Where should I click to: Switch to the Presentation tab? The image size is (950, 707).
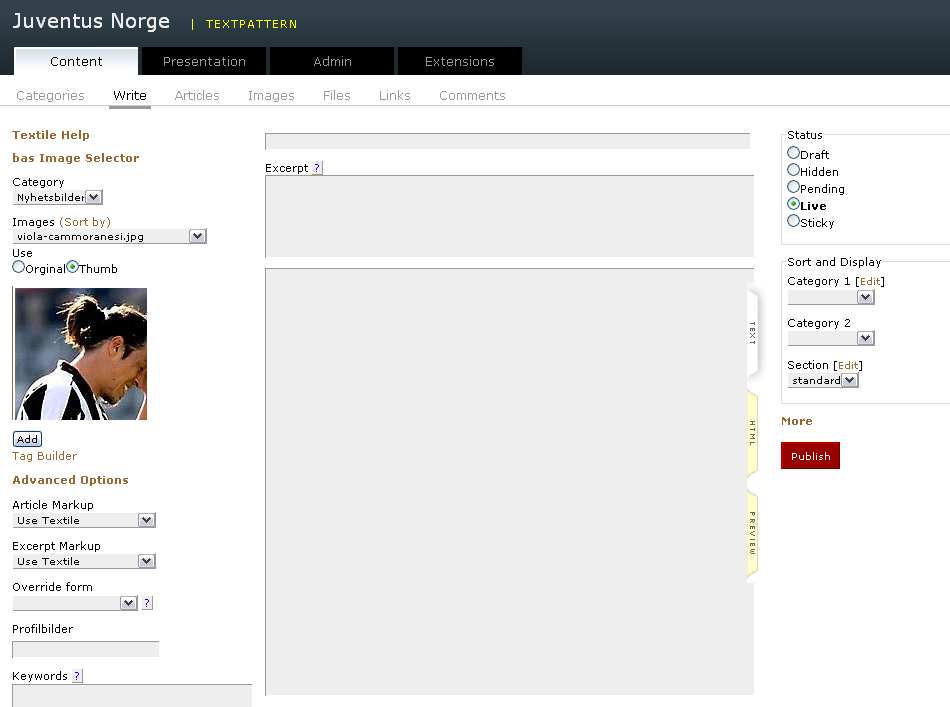(x=204, y=61)
